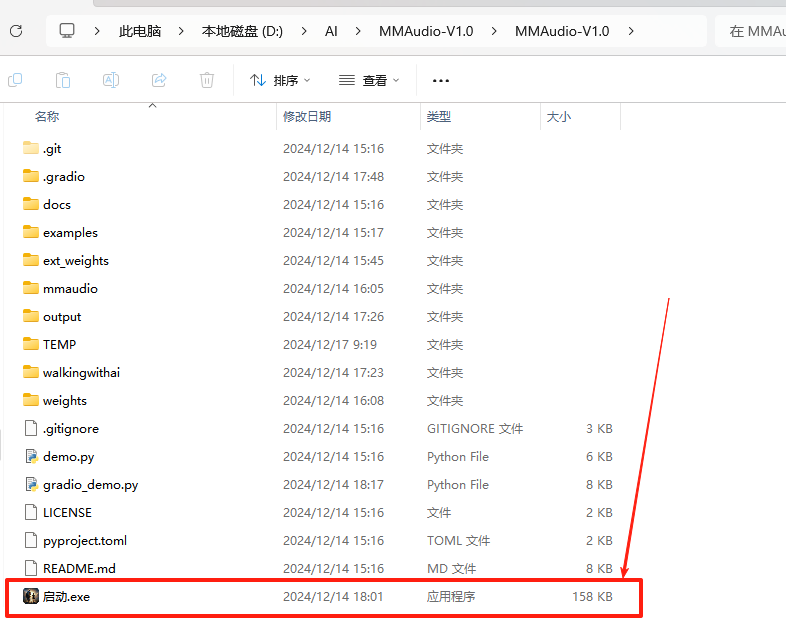Click the file name README.md
Viewport: 786px width, 628px height.
pyautogui.click(x=79, y=569)
